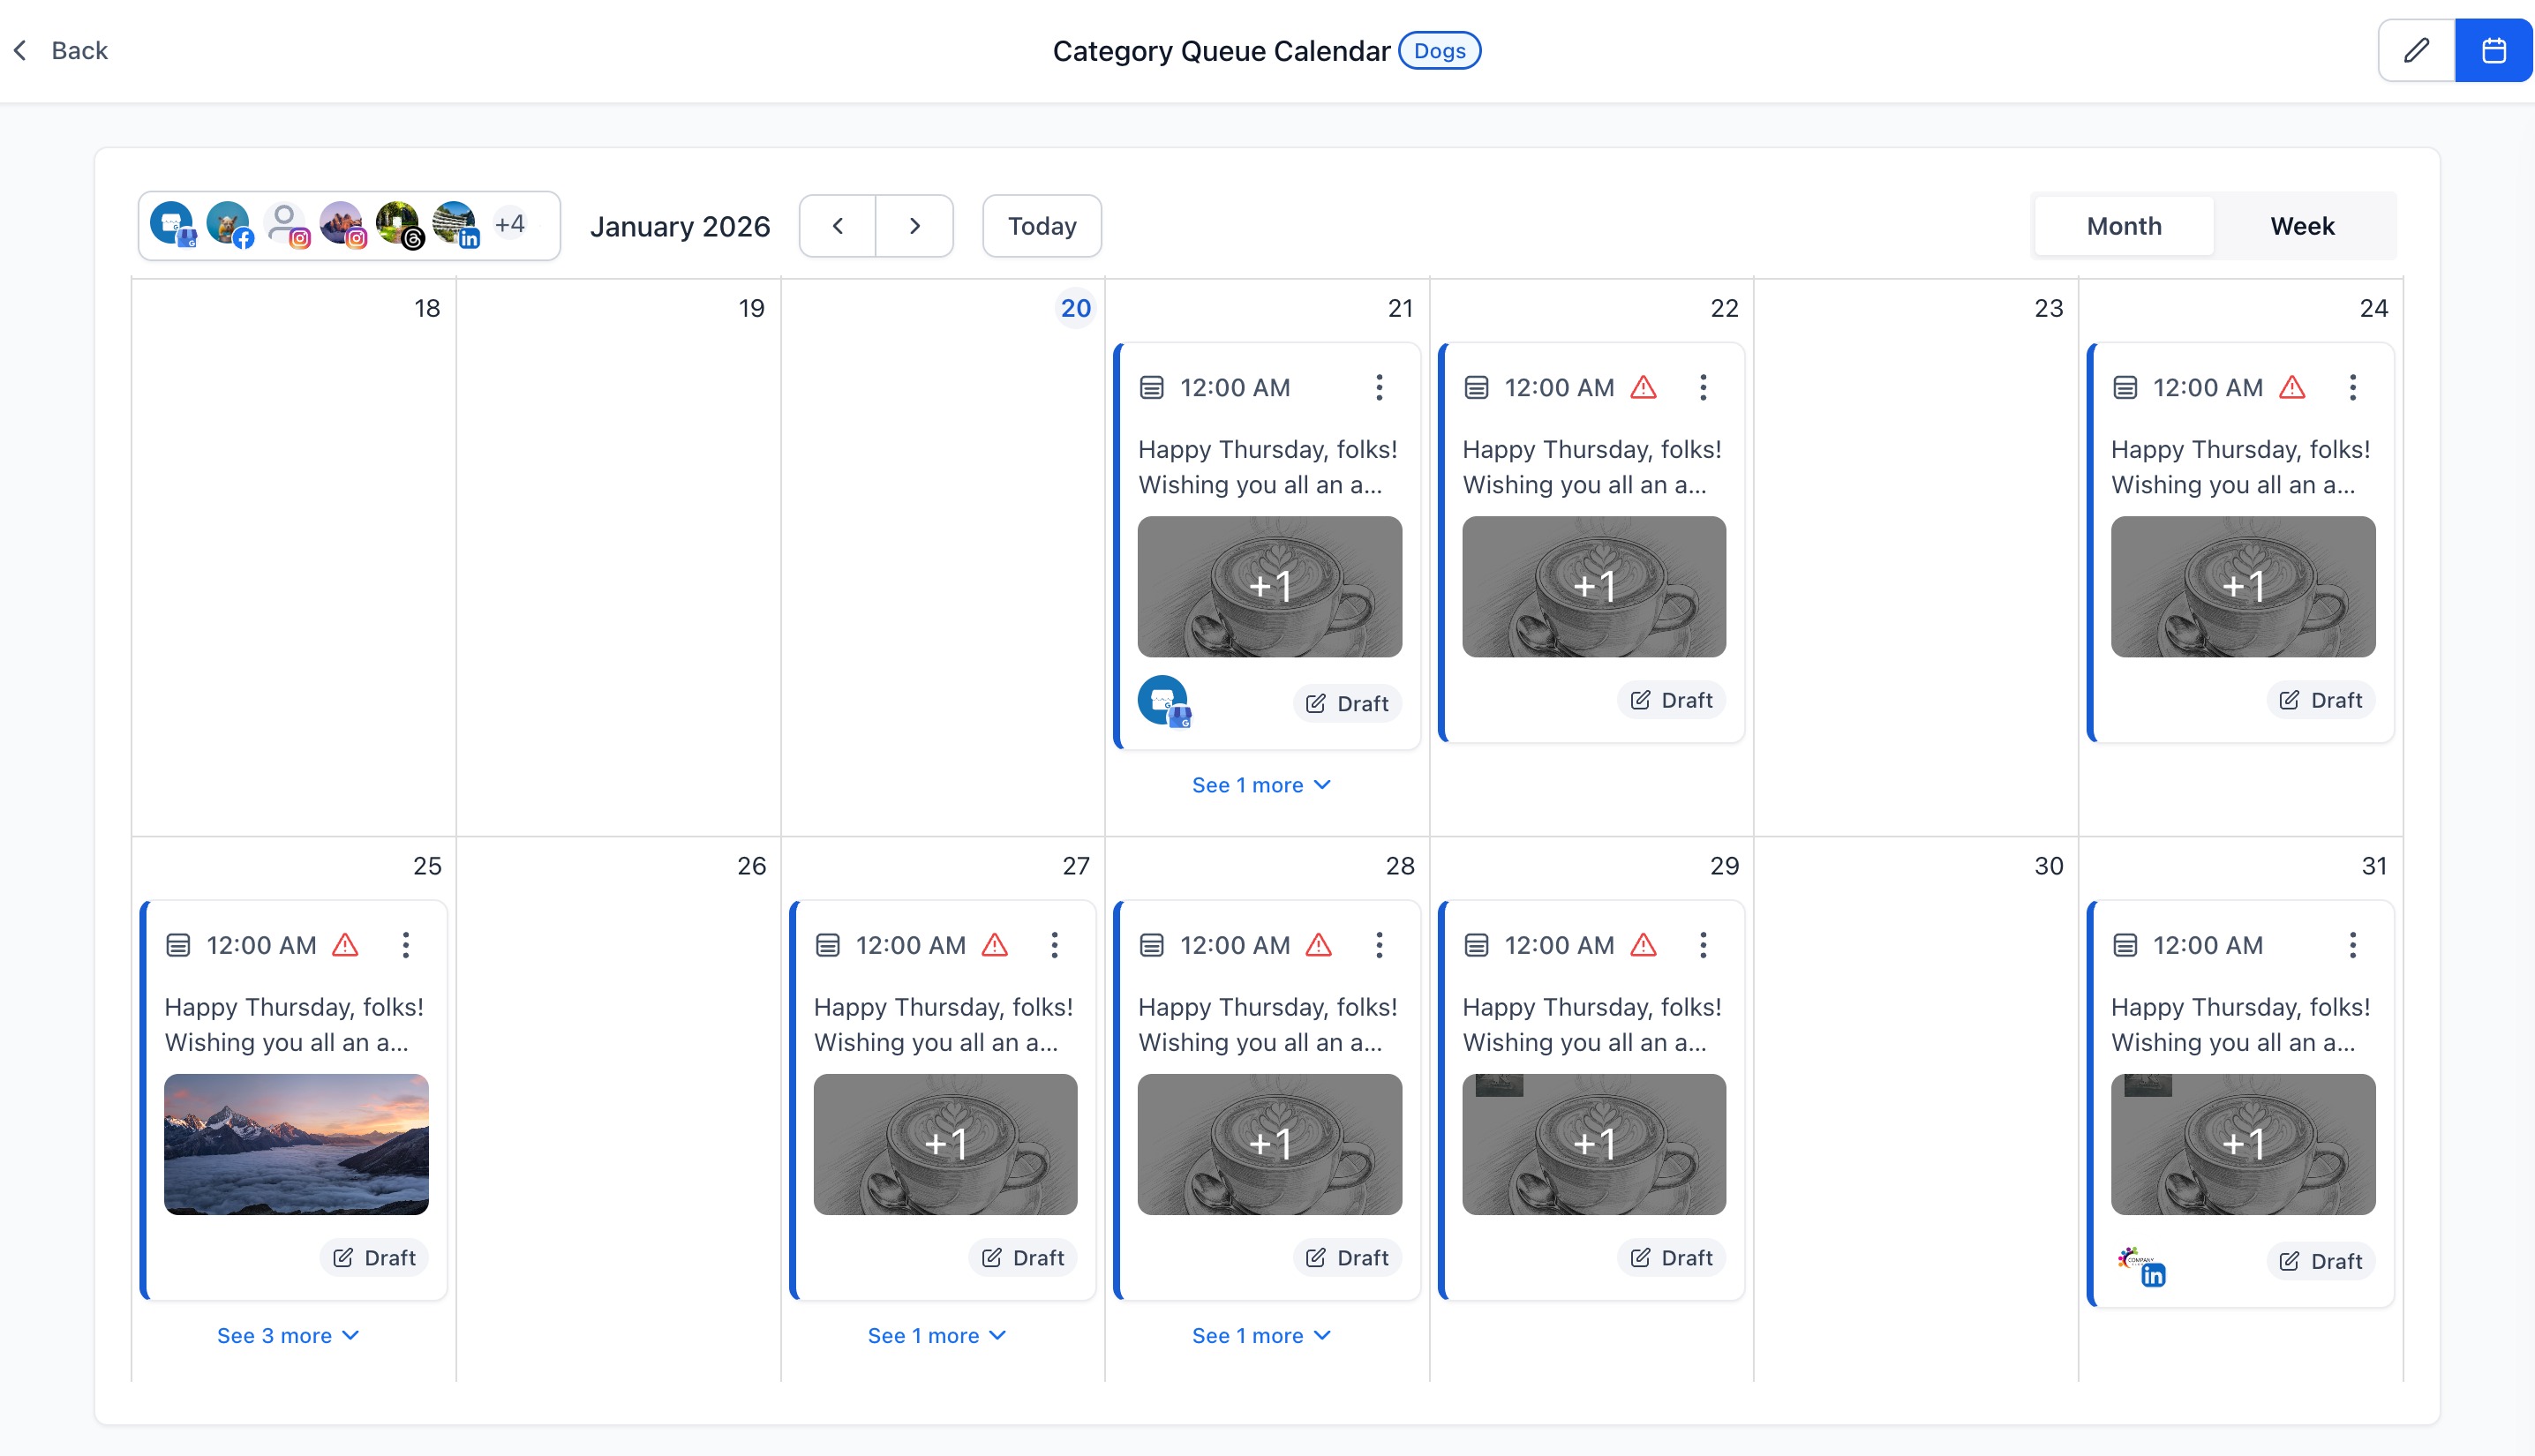The image size is (2535, 1456).
Task: Open three-dot menu on January 21 post
Action: (1379, 387)
